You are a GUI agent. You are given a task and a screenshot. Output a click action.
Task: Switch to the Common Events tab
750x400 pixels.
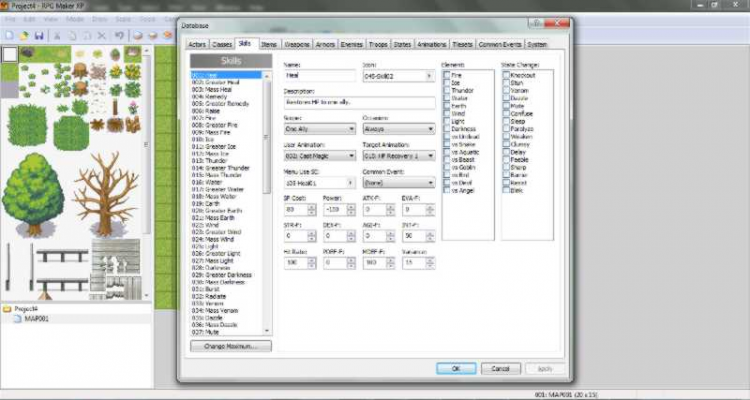[x=500, y=44]
